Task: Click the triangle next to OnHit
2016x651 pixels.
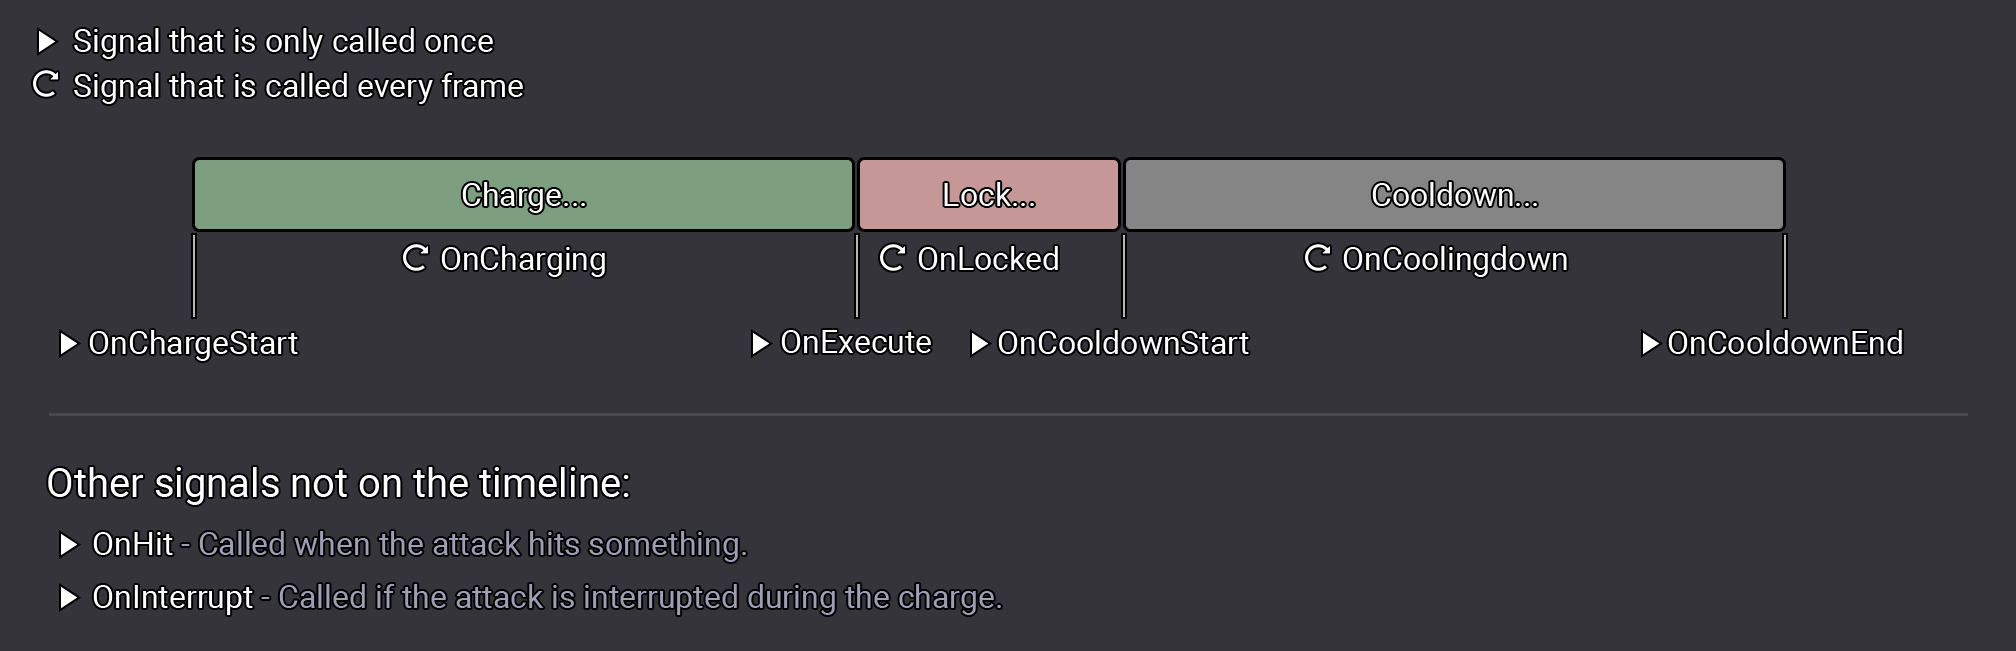Action: click(x=68, y=545)
